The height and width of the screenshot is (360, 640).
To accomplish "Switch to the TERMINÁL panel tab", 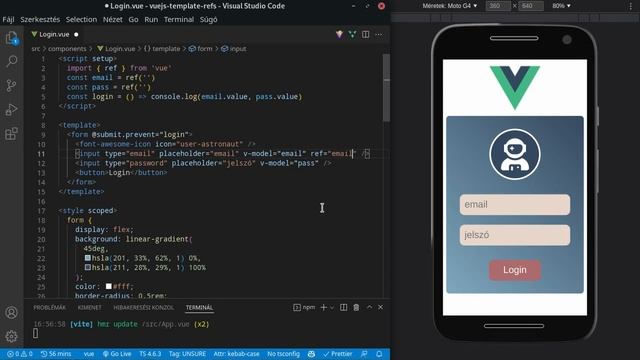I will click(x=199, y=307).
